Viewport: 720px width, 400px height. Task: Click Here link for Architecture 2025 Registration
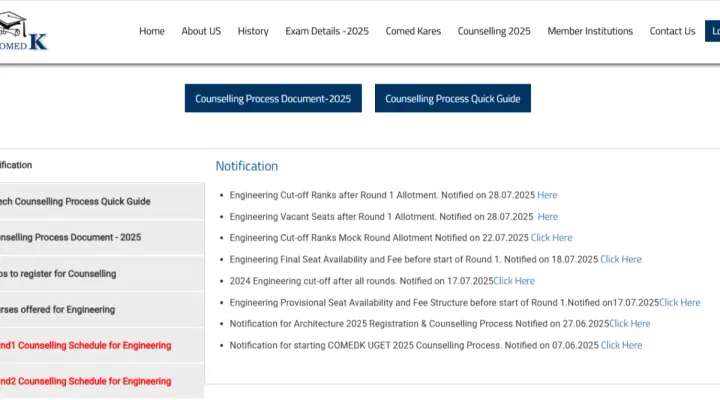coord(630,324)
